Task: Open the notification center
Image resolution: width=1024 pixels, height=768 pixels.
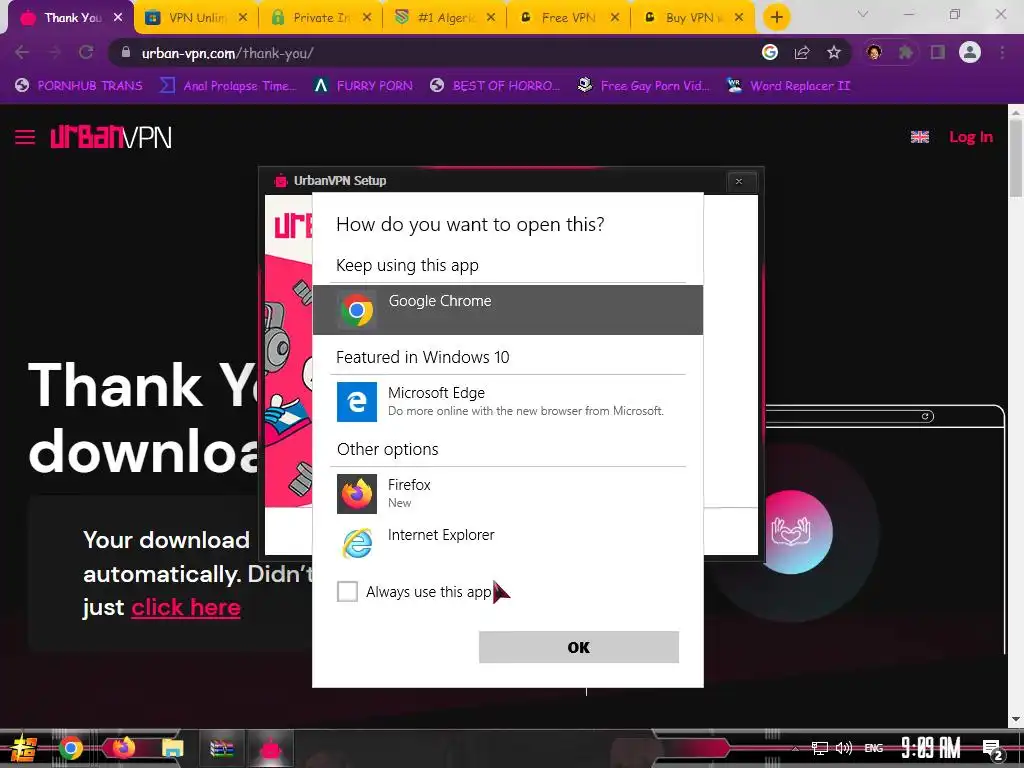Action: pyautogui.click(x=993, y=749)
